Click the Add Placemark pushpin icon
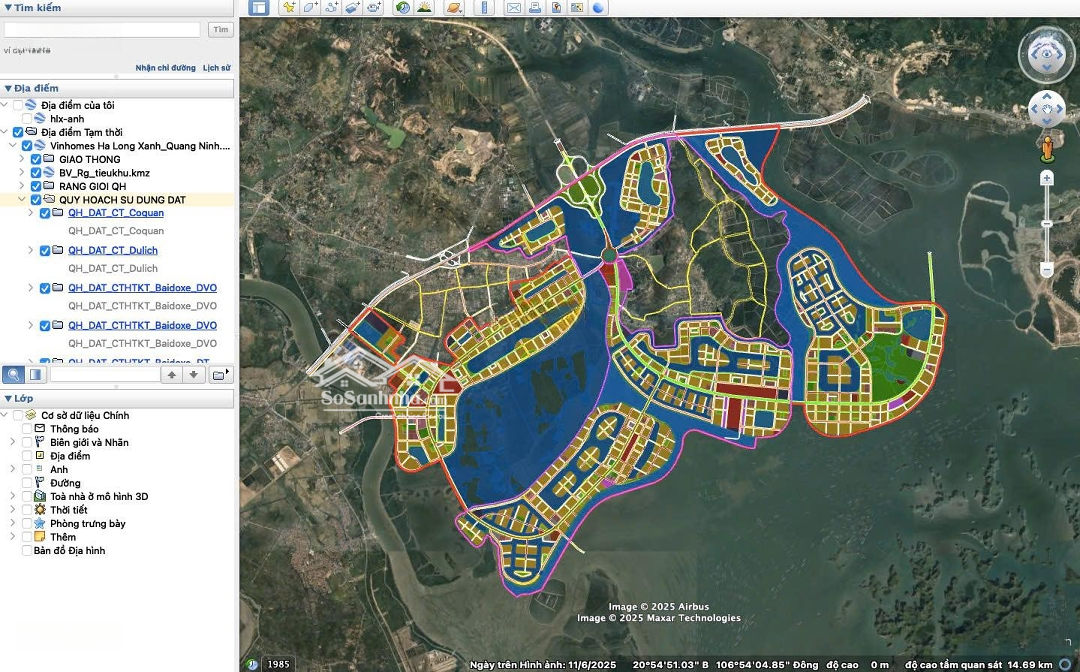This screenshot has height=672, width=1080. (x=288, y=7)
